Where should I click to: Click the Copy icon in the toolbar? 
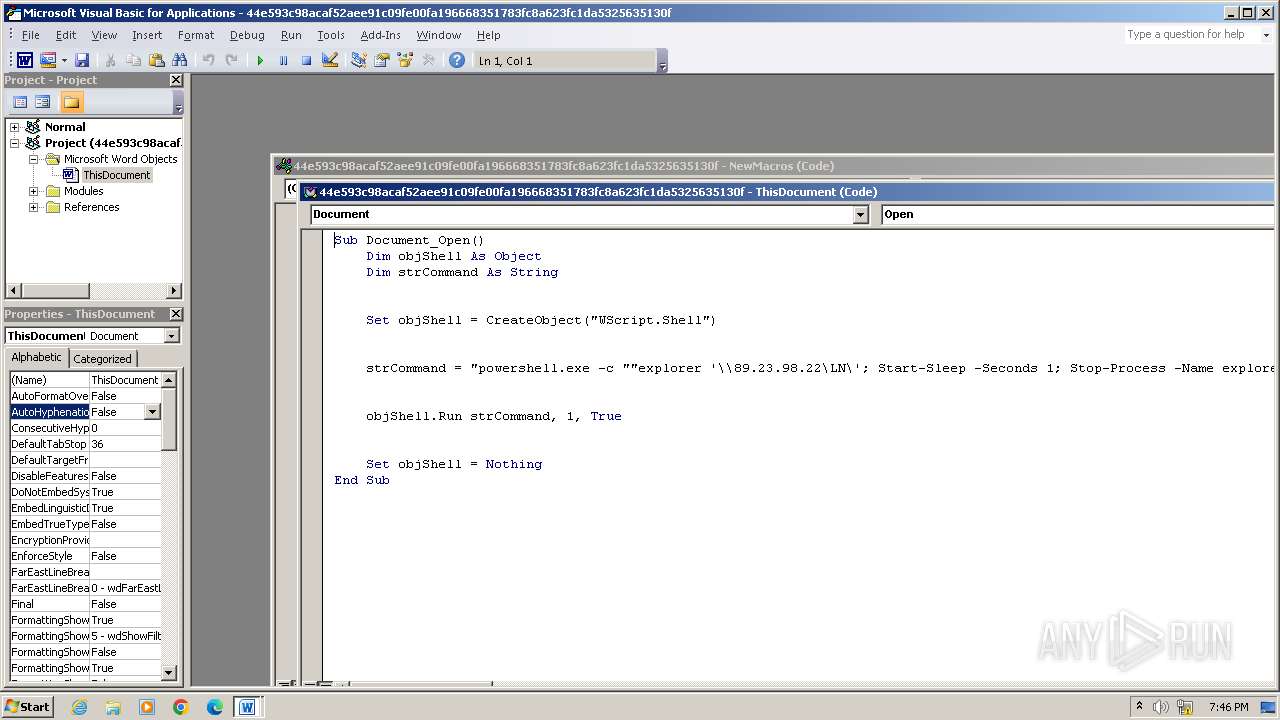(133, 61)
